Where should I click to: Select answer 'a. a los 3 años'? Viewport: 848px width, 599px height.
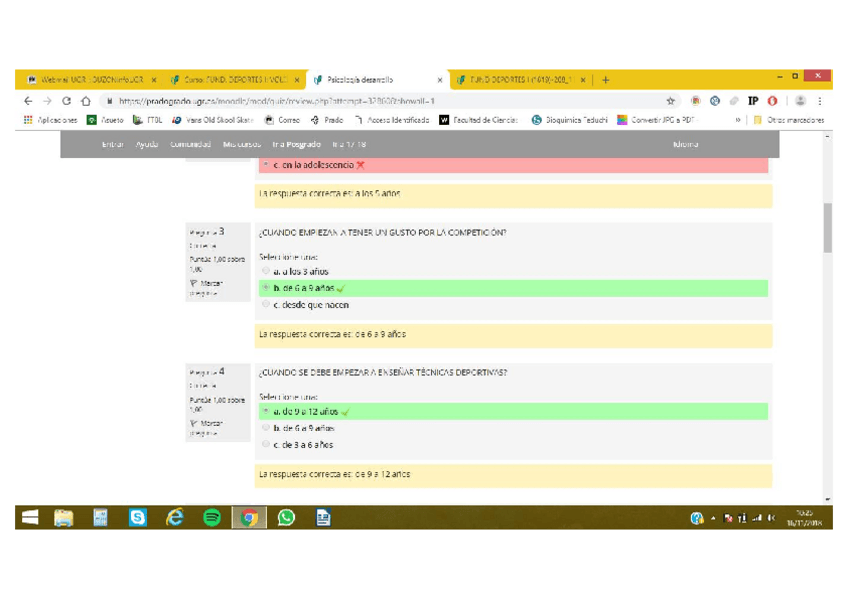pos(266,271)
